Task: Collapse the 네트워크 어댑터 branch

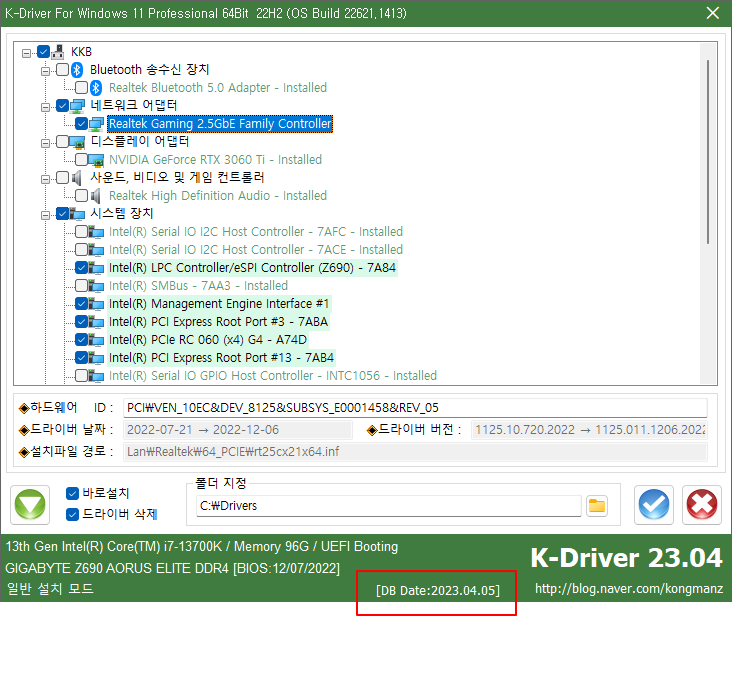Action: (x=45, y=107)
